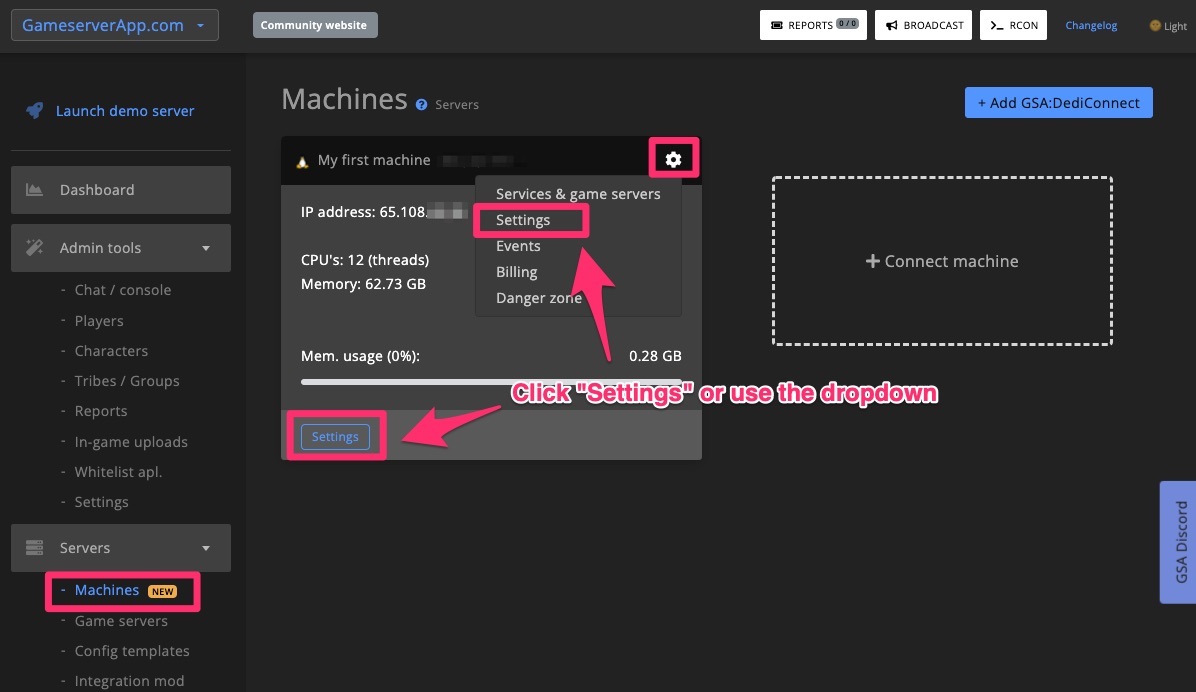
Task: Click the My first machine title
Action: pos(374,160)
